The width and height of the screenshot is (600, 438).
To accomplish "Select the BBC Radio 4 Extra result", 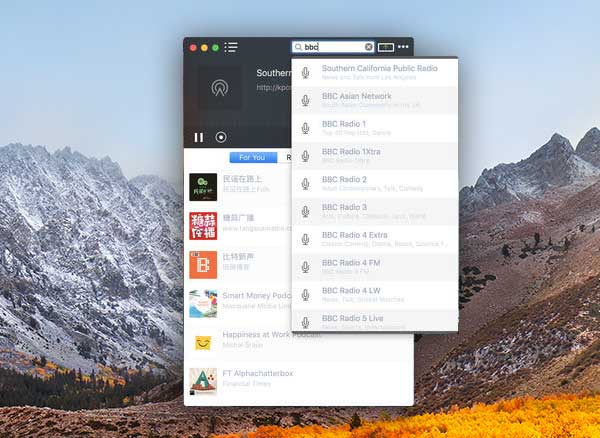I will (x=375, y=239).
